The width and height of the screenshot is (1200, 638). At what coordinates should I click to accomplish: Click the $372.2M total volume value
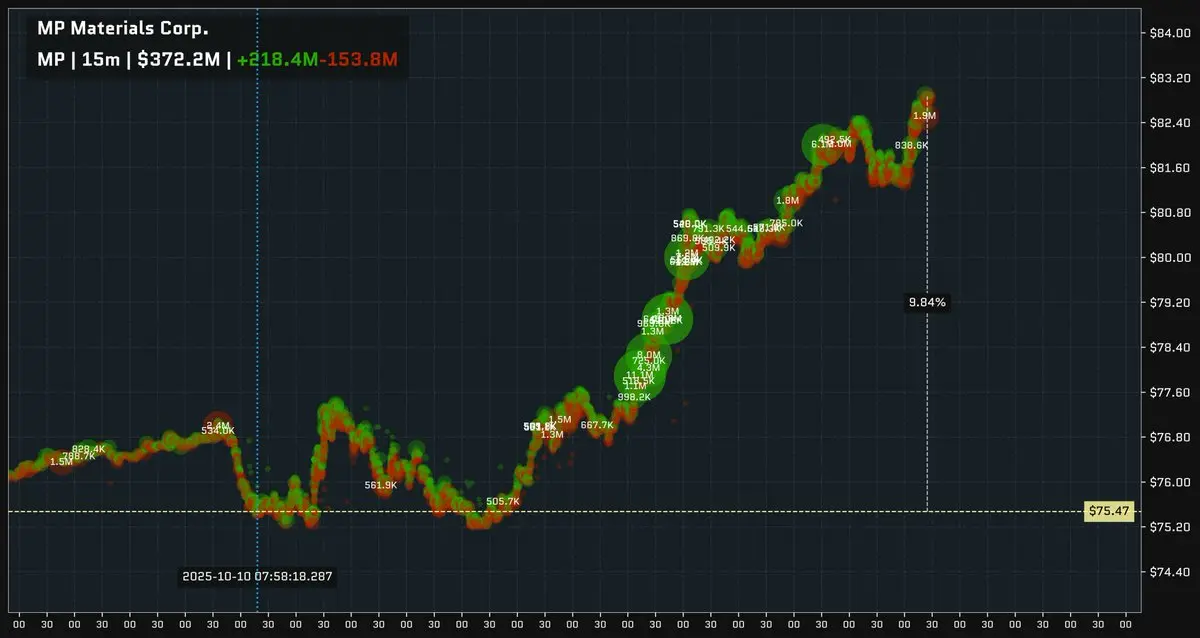click(178, 60)
